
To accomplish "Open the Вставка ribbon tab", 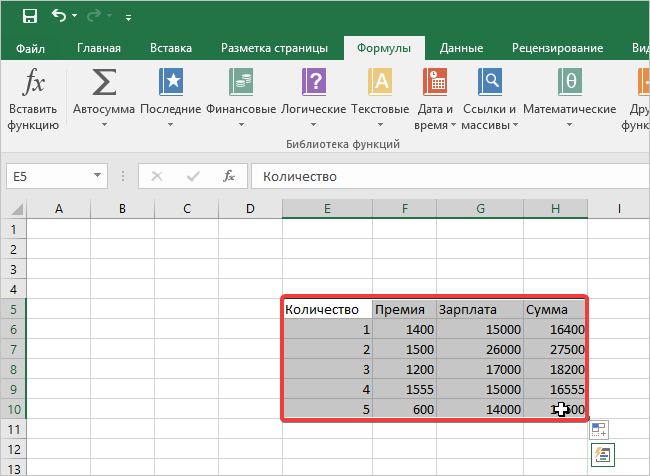I will click(x=171, y=48).
